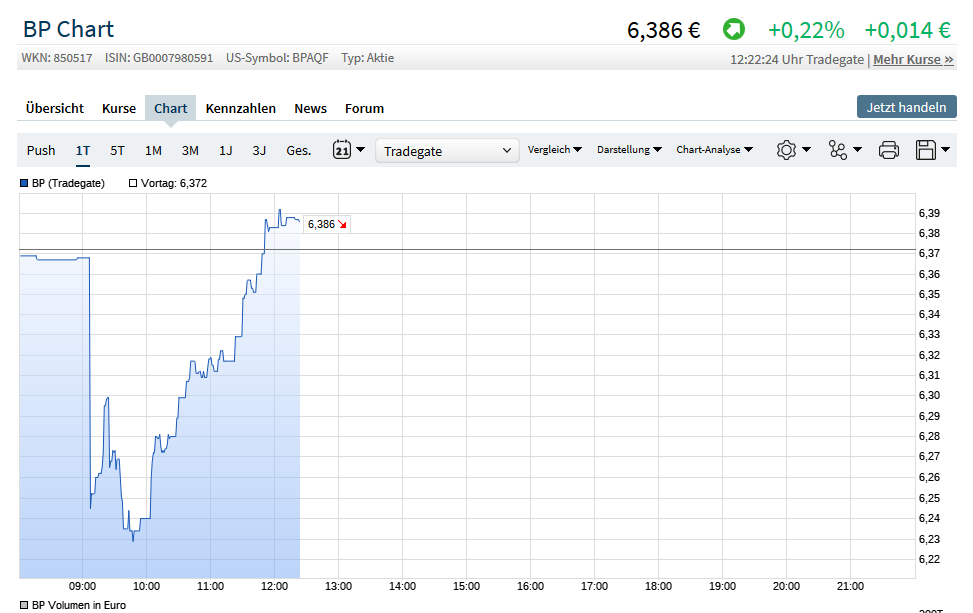Click the 6,386 € current price

(x=663, y=30)
